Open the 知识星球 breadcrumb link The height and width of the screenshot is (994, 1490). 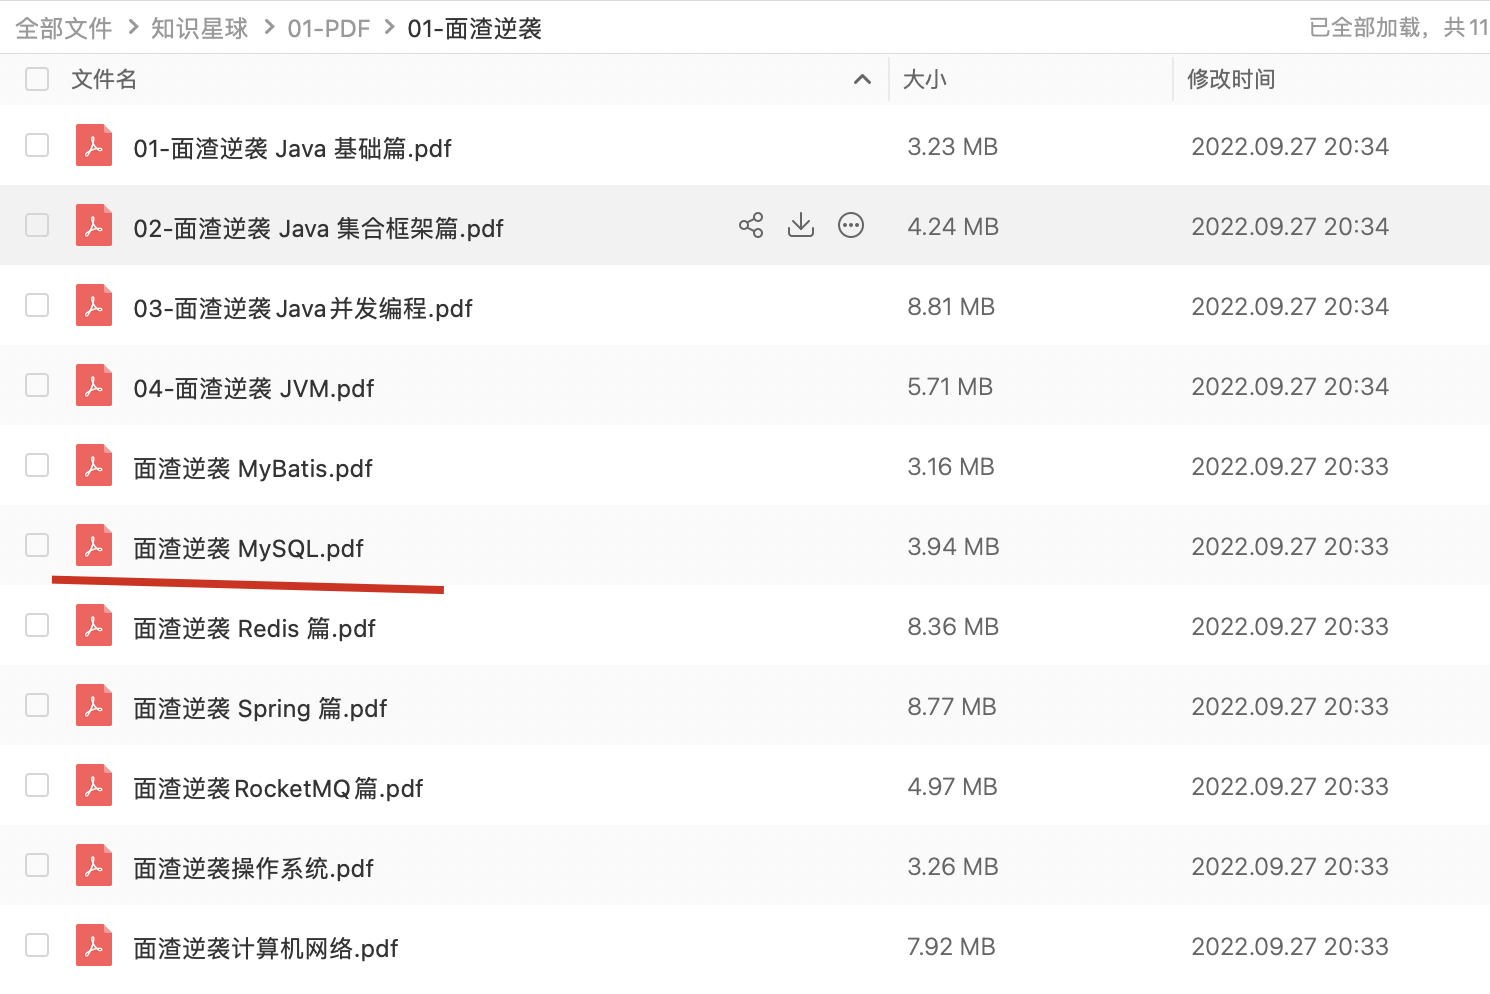pos(198,28)
